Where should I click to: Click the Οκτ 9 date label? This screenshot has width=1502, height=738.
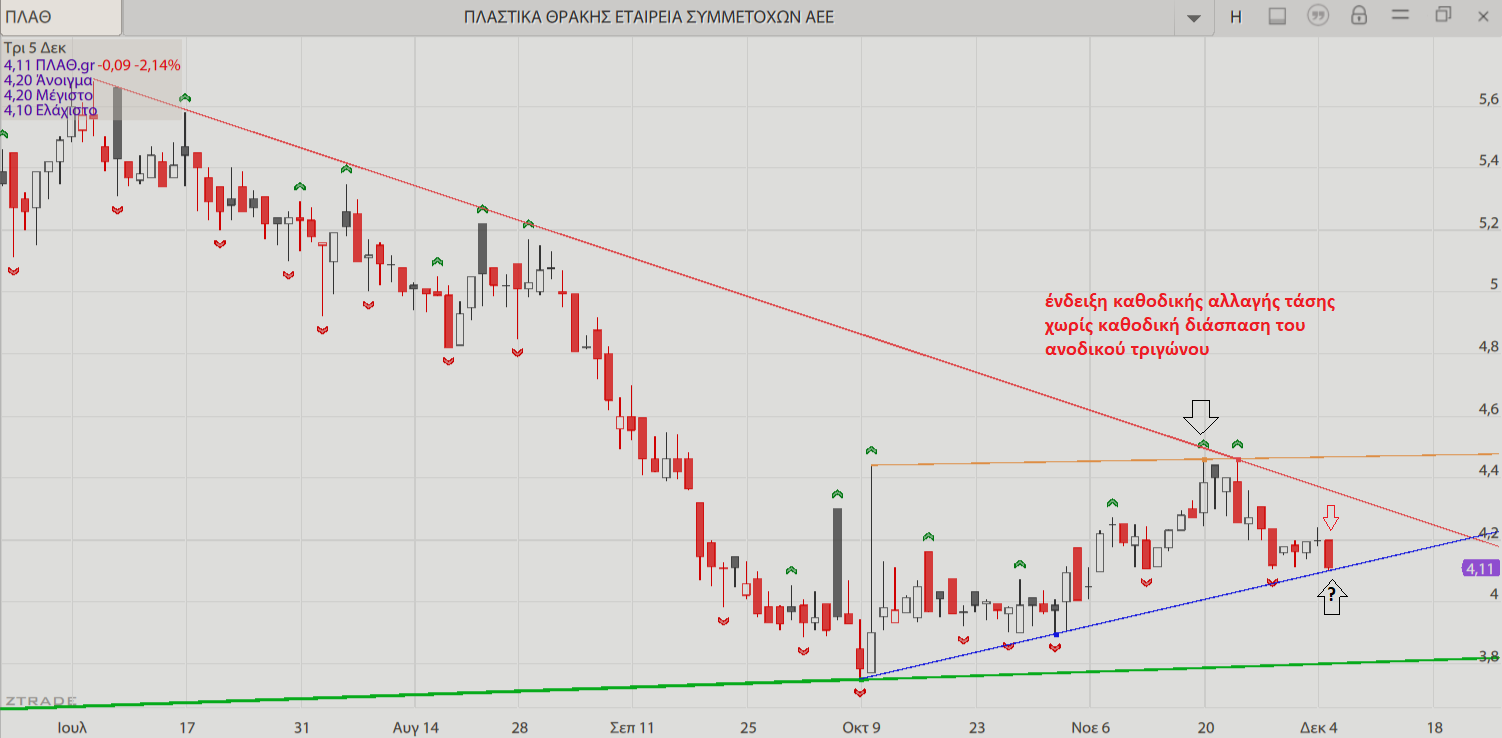[861, 727]
